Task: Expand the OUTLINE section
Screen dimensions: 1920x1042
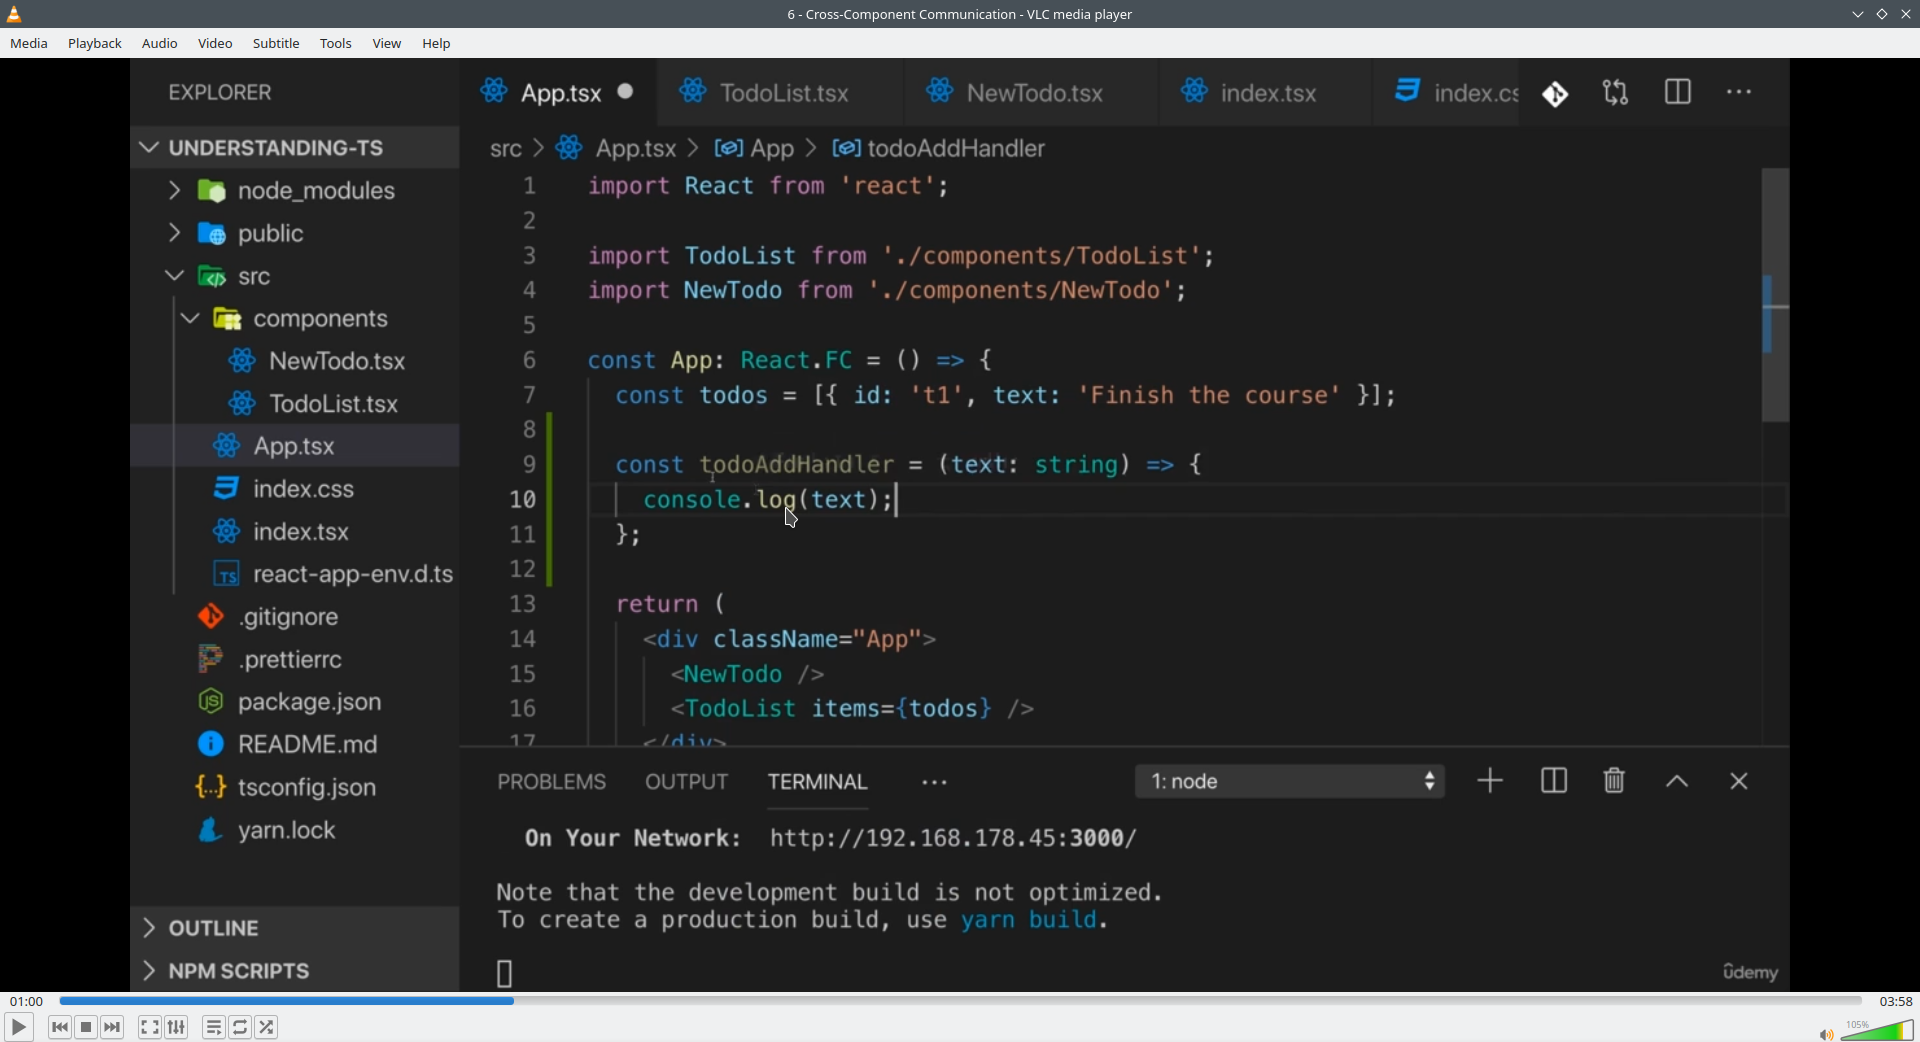Action: pyautogui.click(x=295, y=929)
